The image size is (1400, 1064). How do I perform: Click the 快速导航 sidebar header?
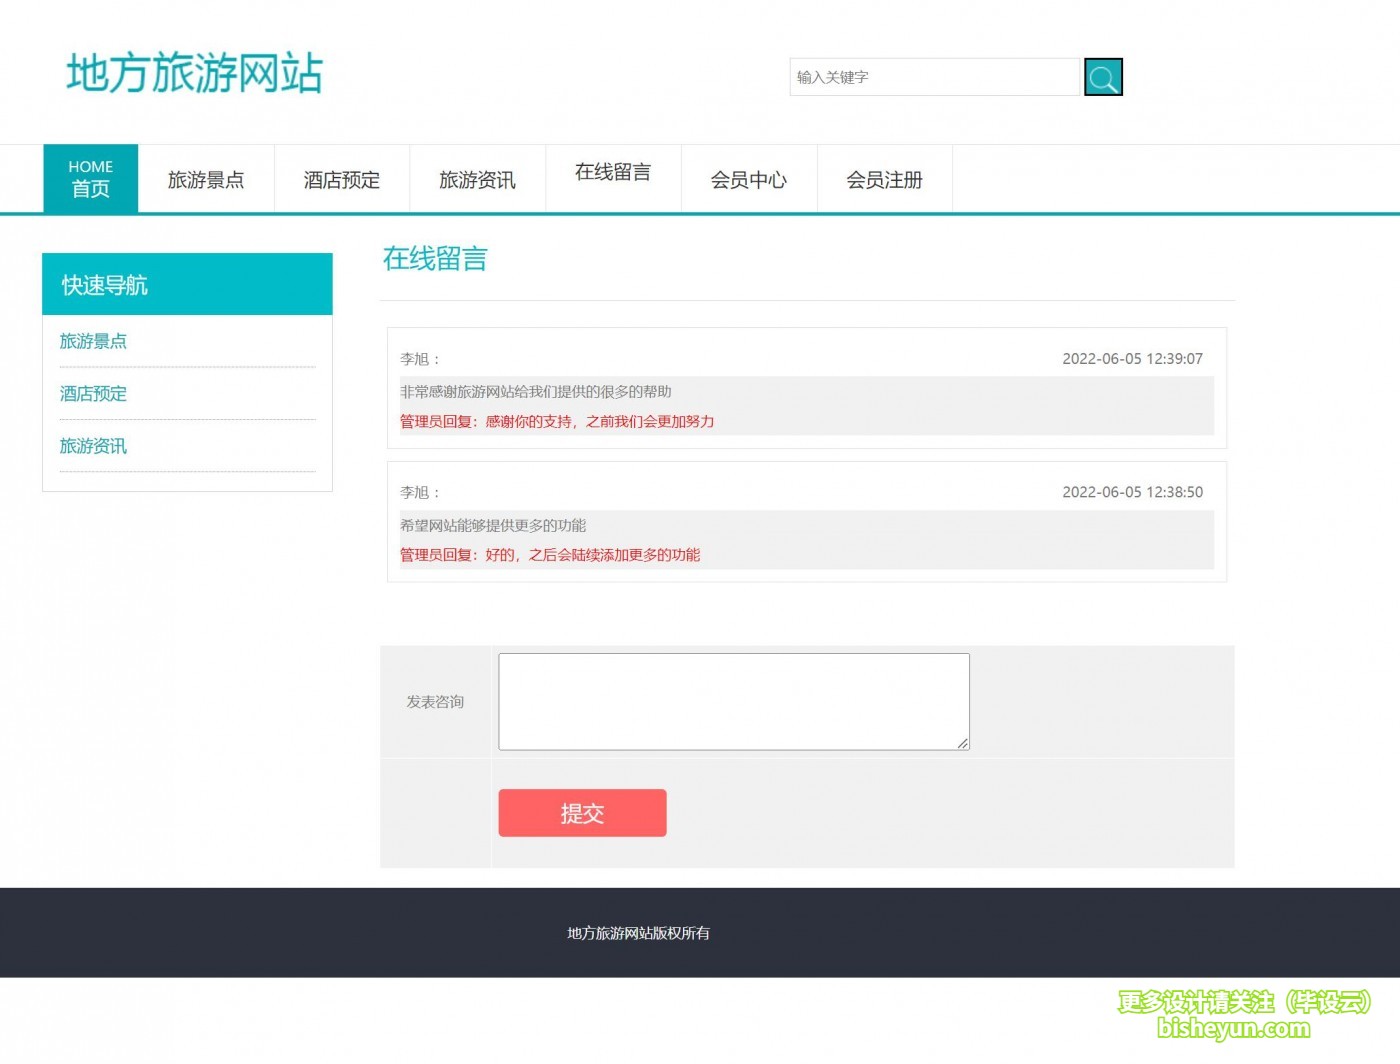[104, 284]
